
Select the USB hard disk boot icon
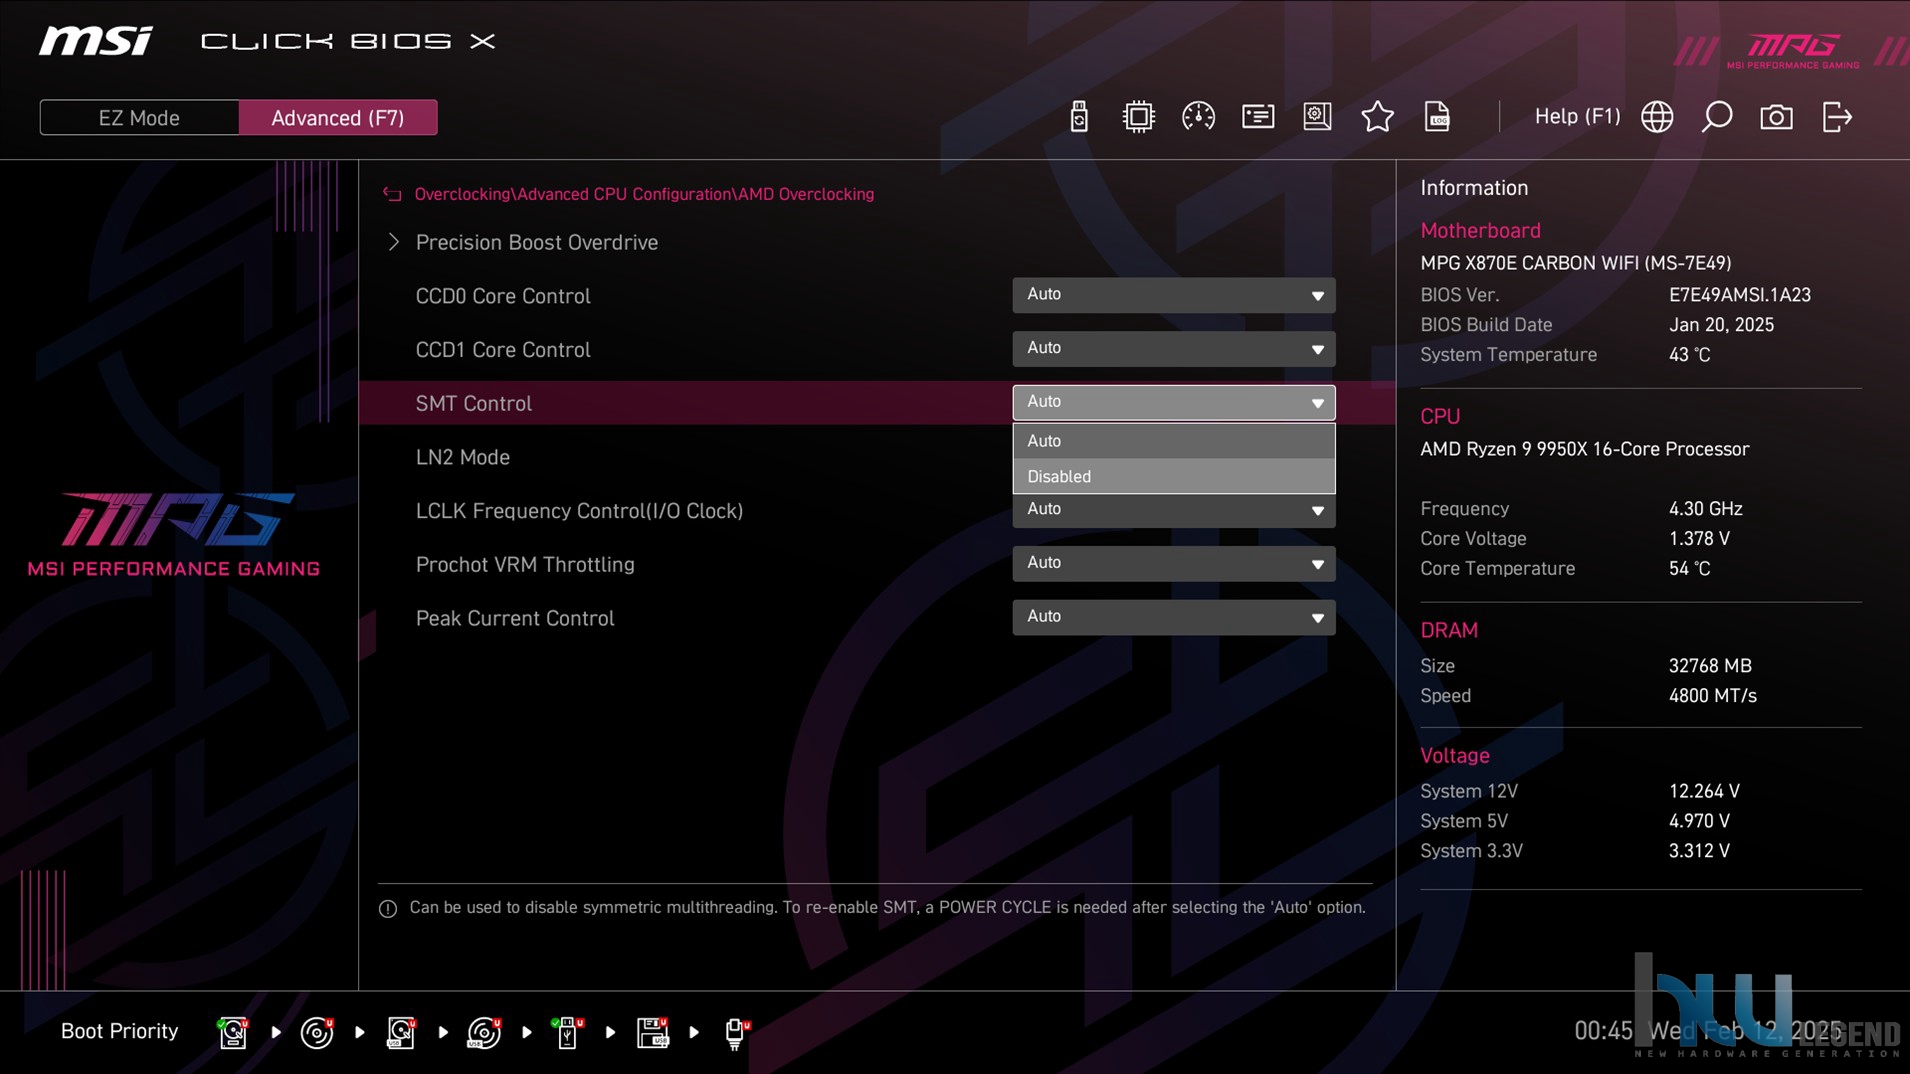click(x=401, y=1032)
